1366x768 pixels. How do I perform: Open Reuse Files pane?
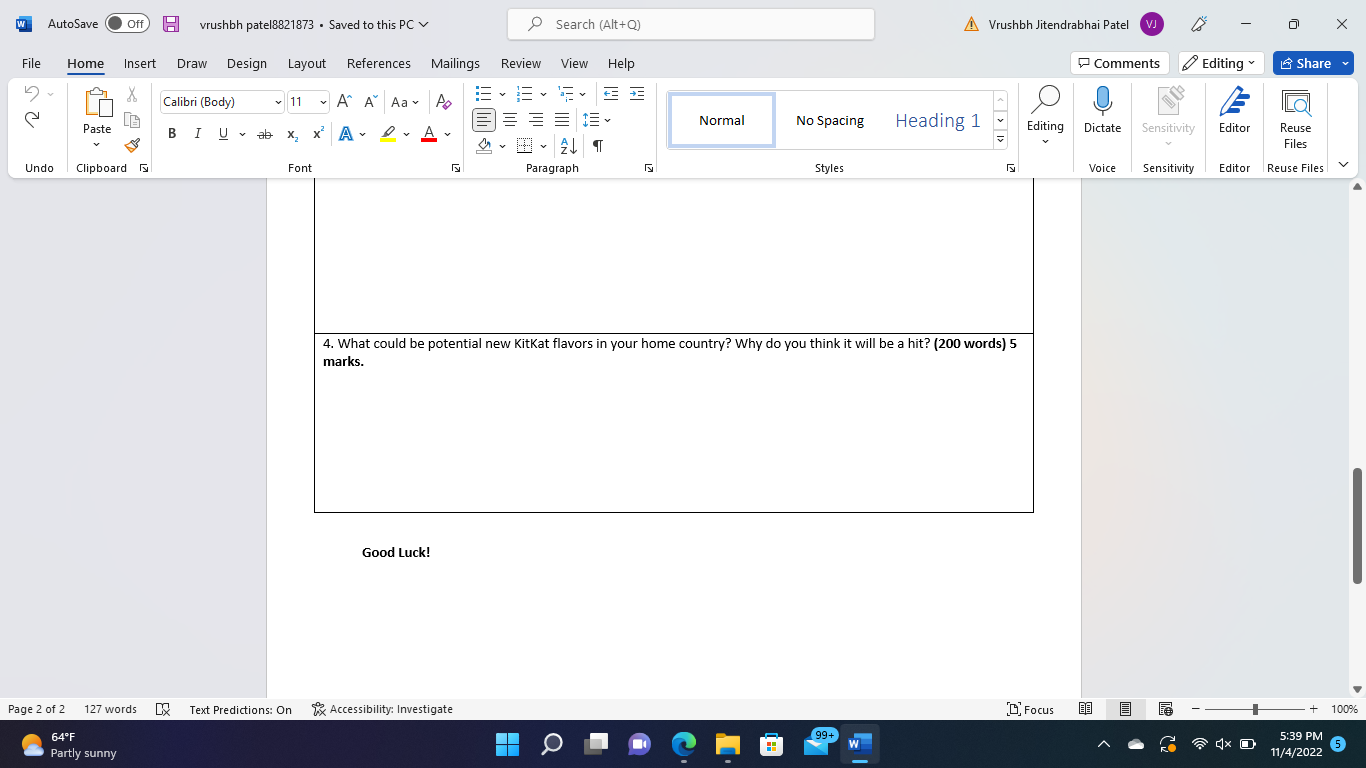coord(1295,118)
